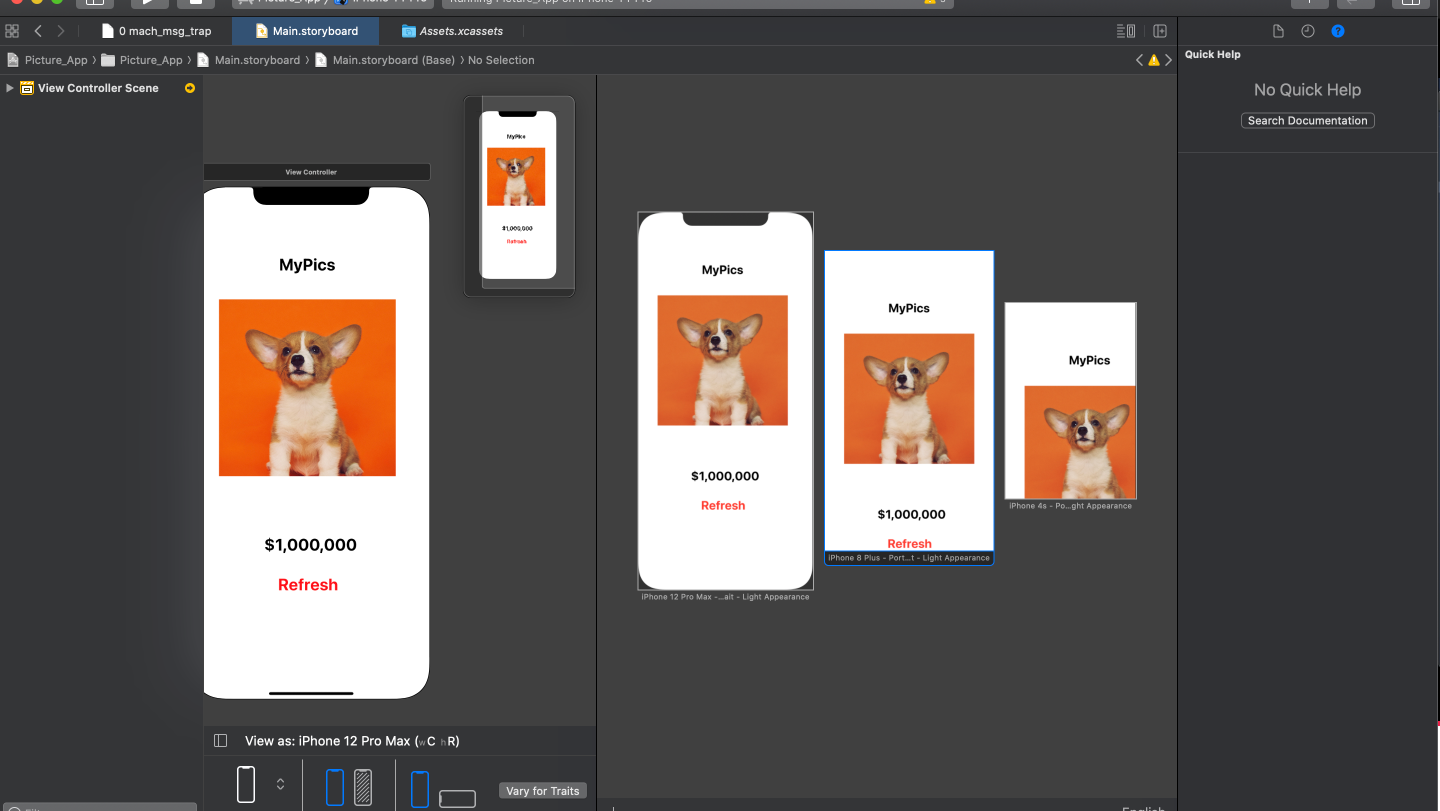Switch to the 0 mach_msg_trap tab

click(x=156, y=31)
